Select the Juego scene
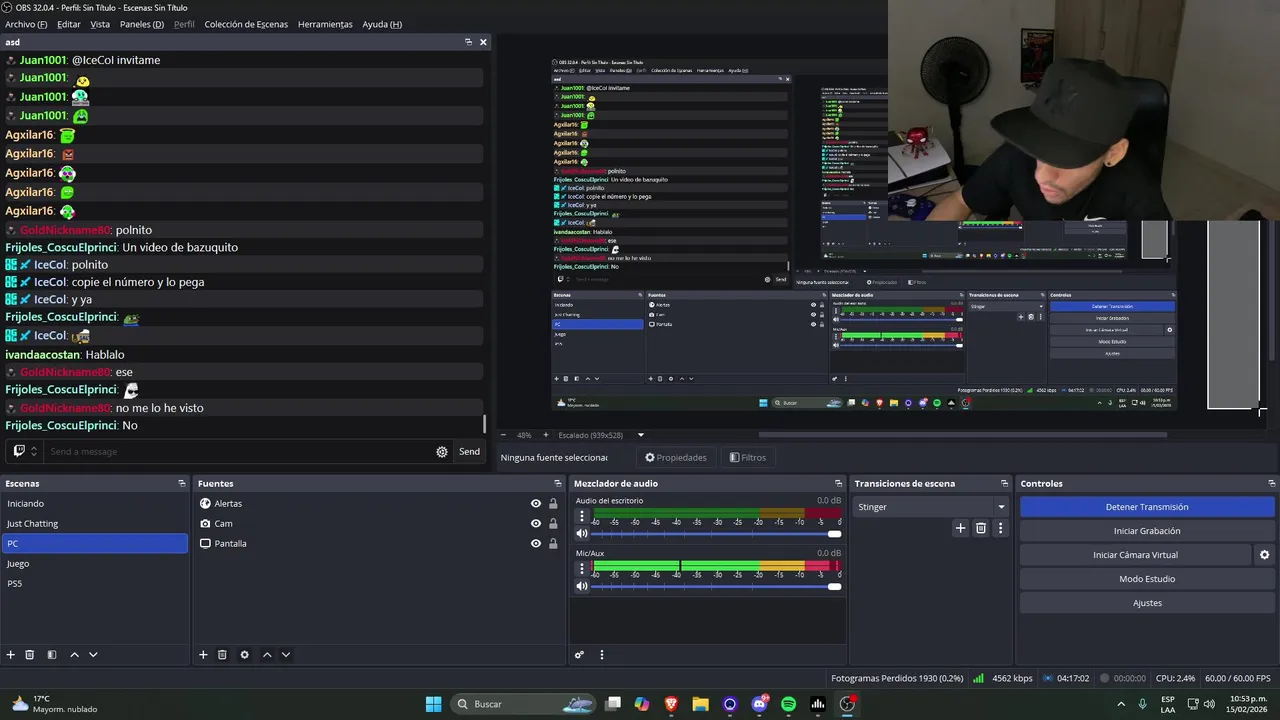 pos(94,564)
